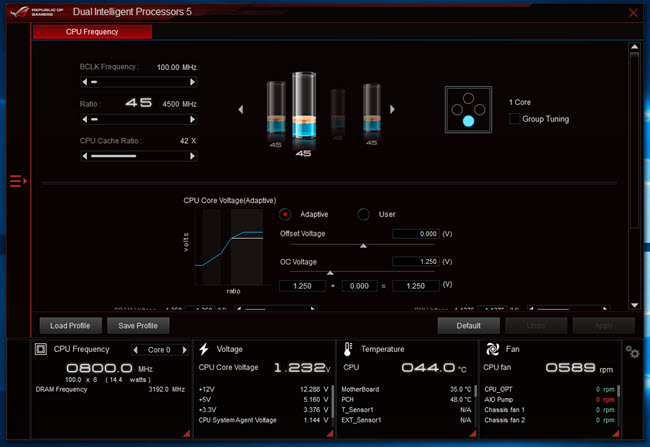Click the CPU temperature 044.0 reading
Image resolution: width=650 pixels, height=447 pixels.
(434, 368)
